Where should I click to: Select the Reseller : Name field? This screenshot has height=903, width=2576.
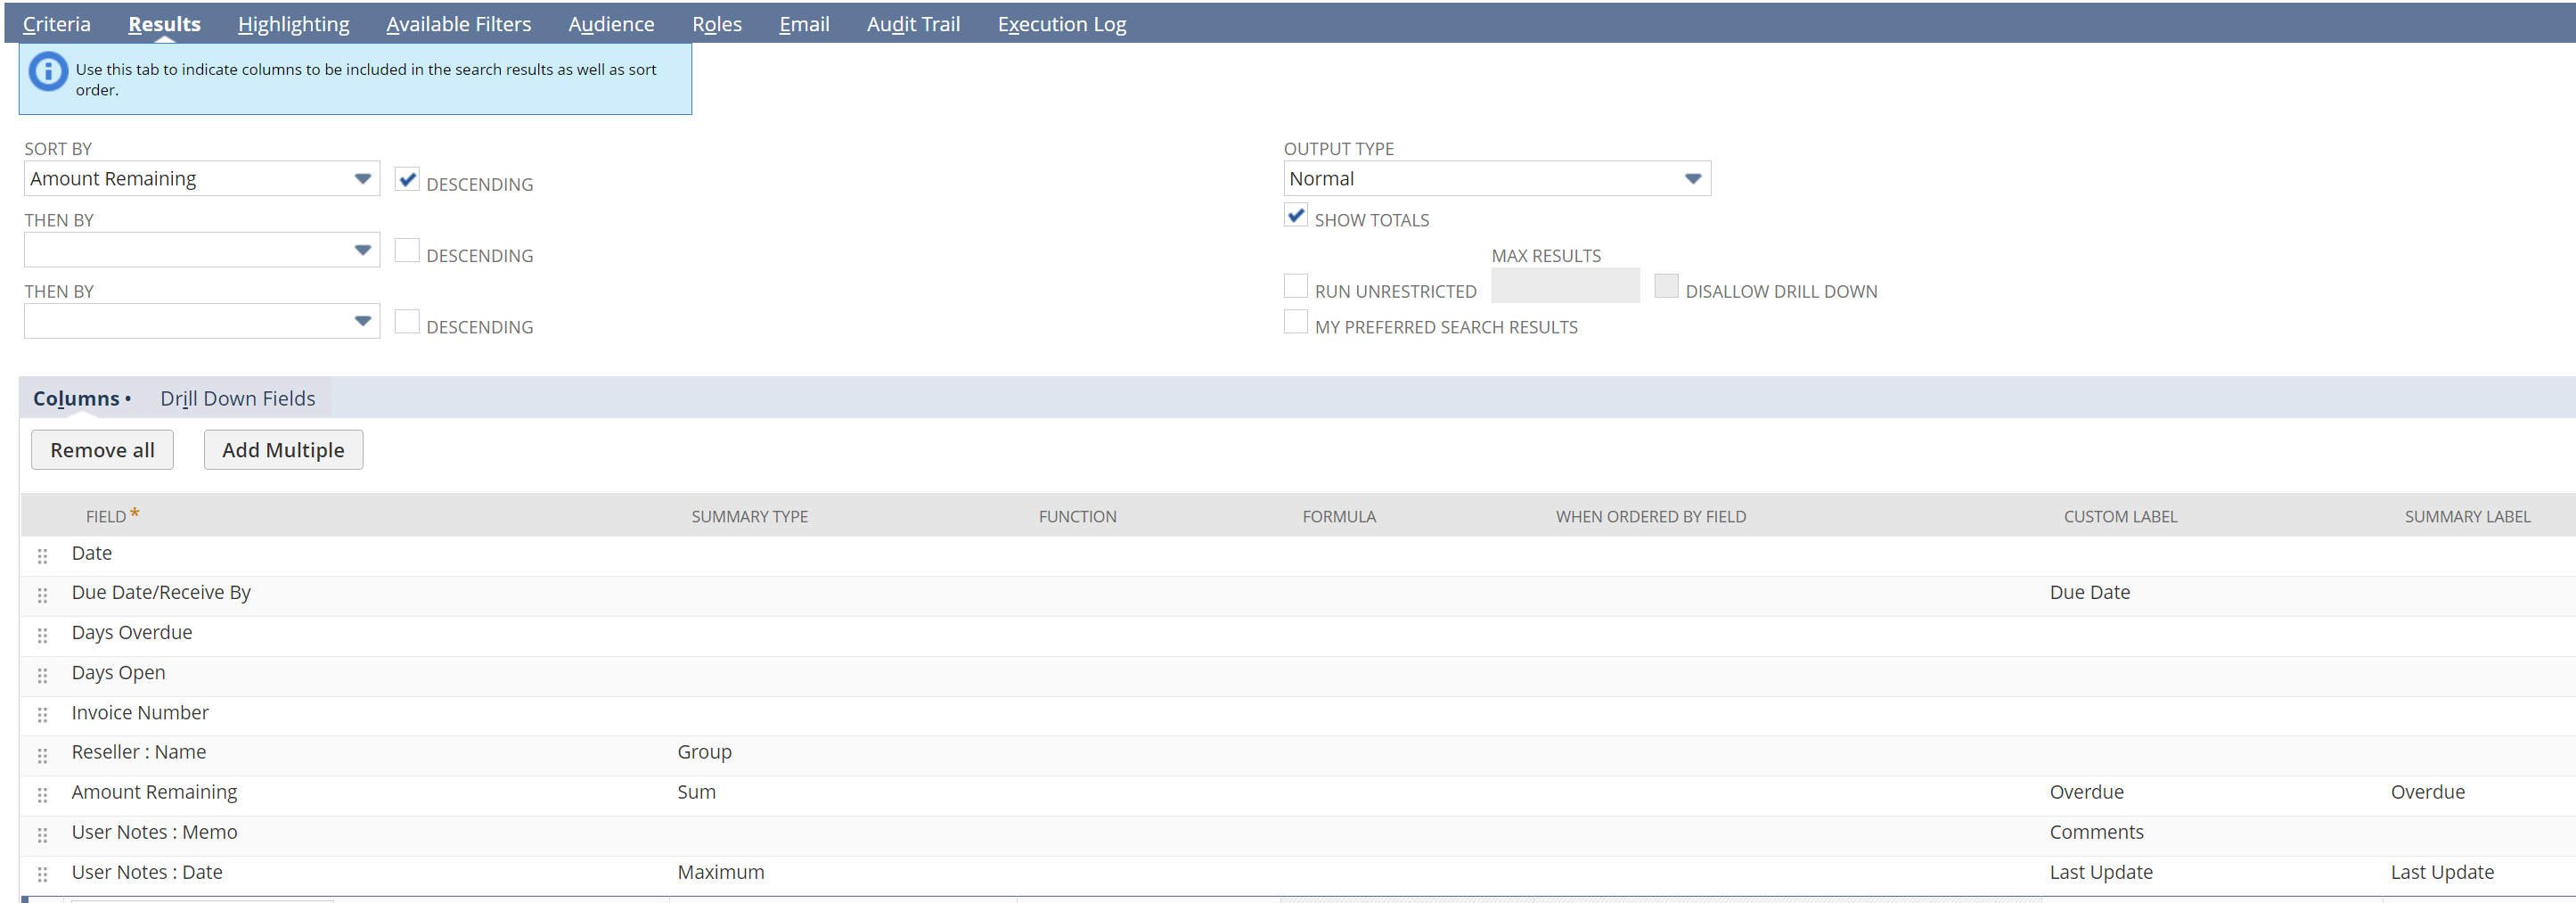139,752
